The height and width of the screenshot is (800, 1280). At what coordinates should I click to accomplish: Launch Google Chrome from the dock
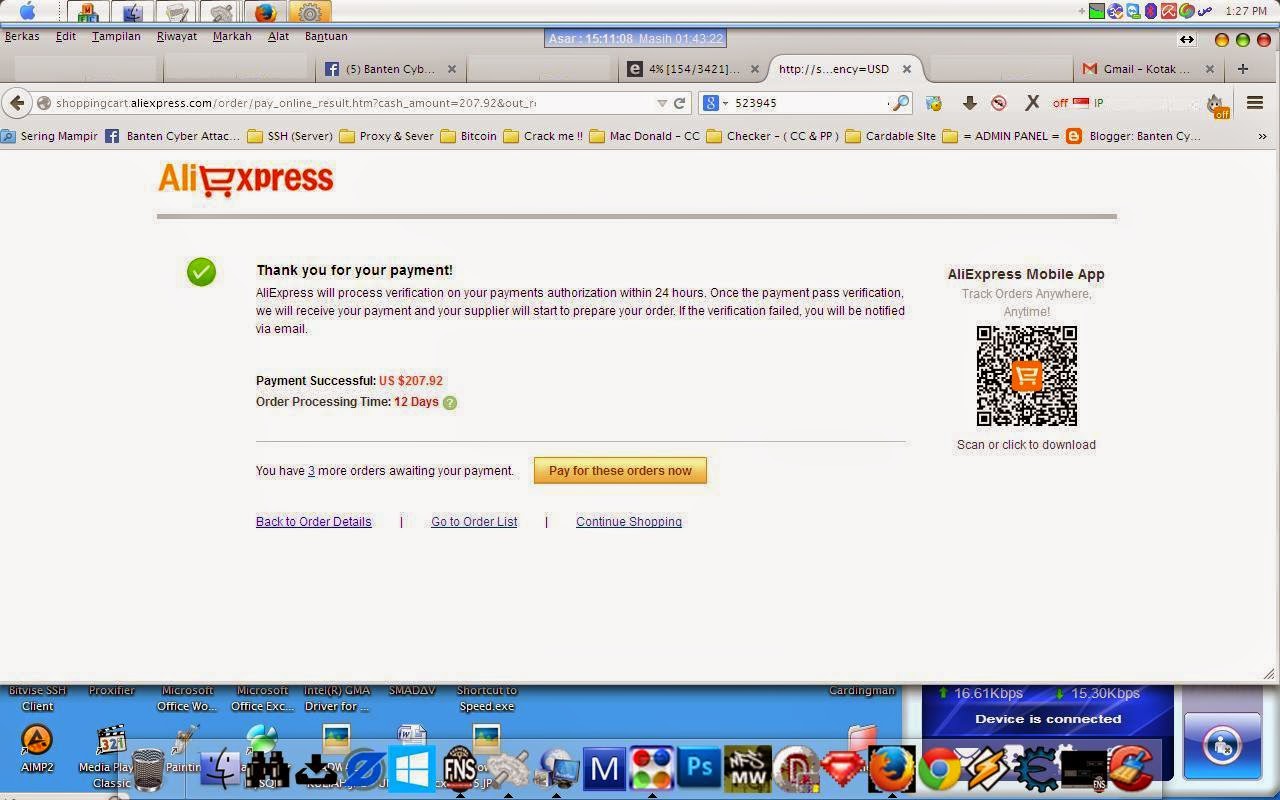coord(940,770)
